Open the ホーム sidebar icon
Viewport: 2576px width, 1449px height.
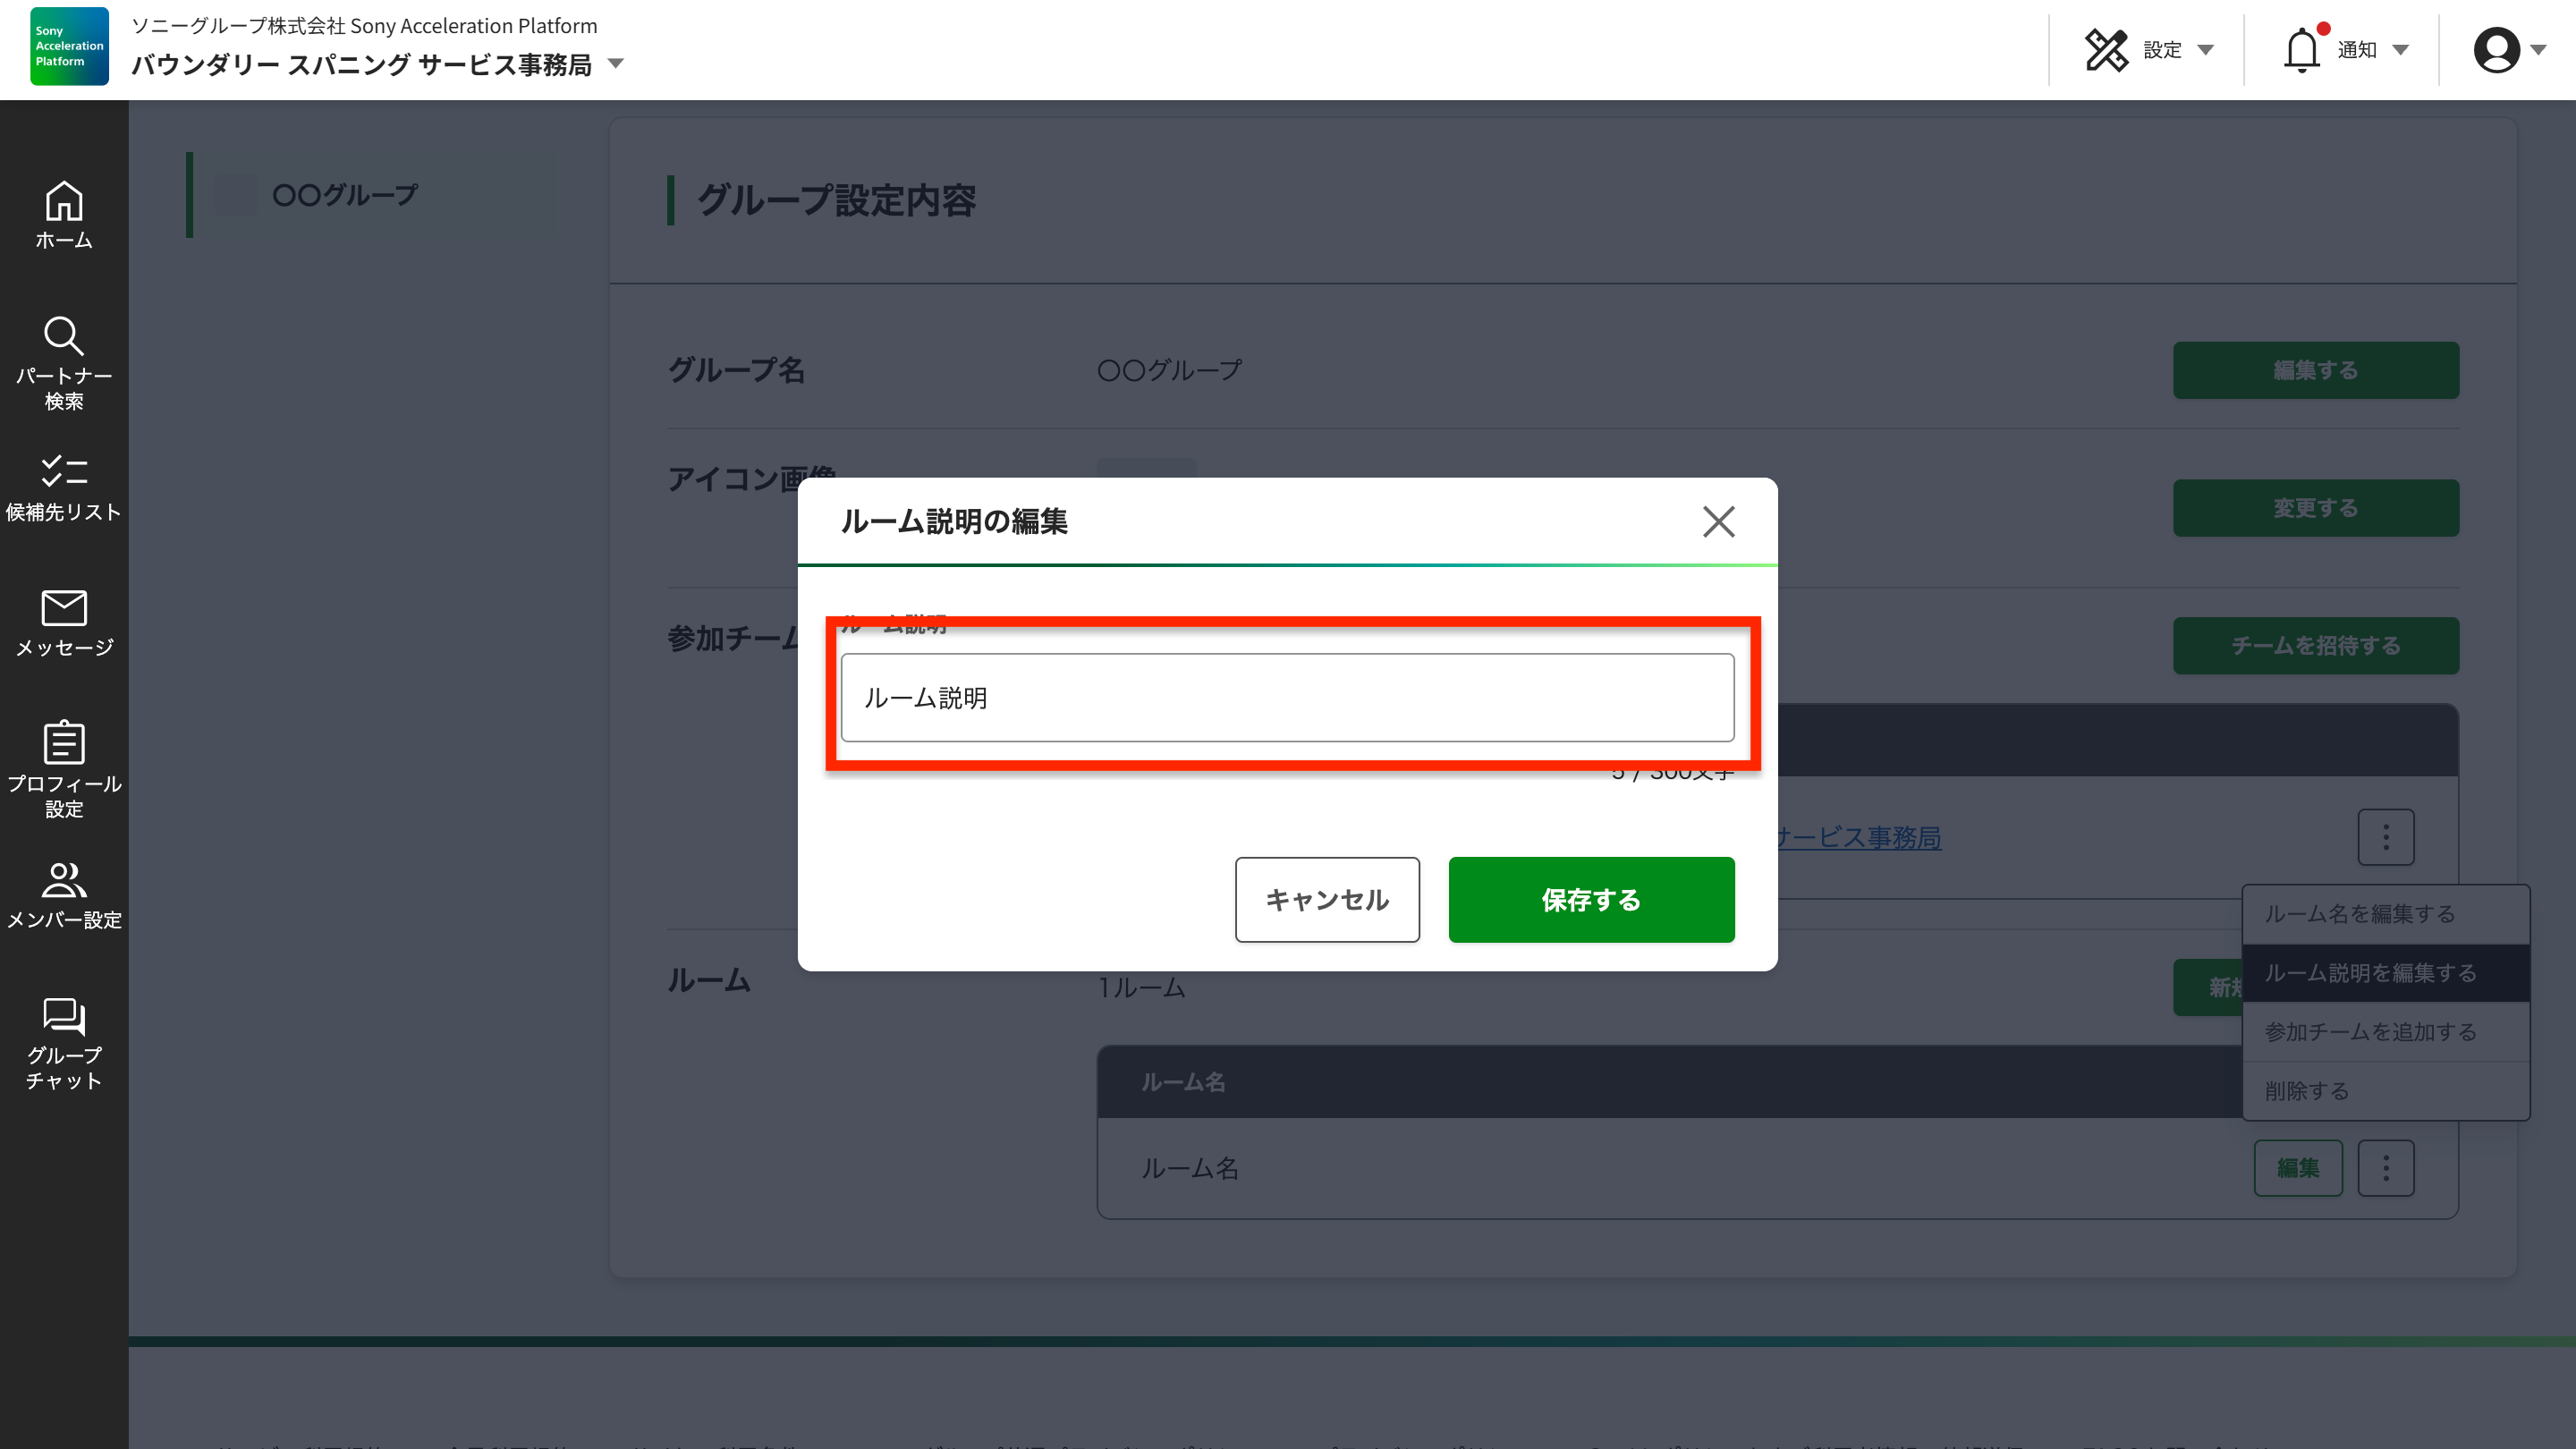pos(64,215)
